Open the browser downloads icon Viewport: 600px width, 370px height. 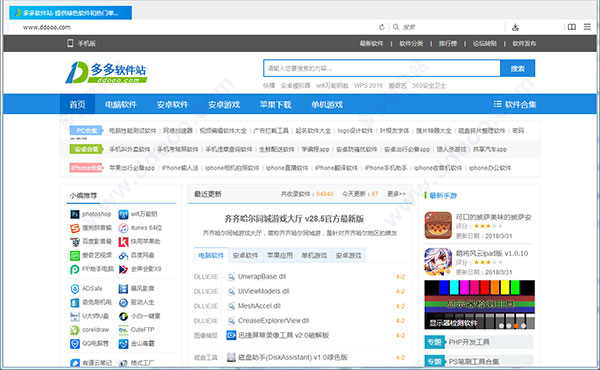(x=515, y=27)
